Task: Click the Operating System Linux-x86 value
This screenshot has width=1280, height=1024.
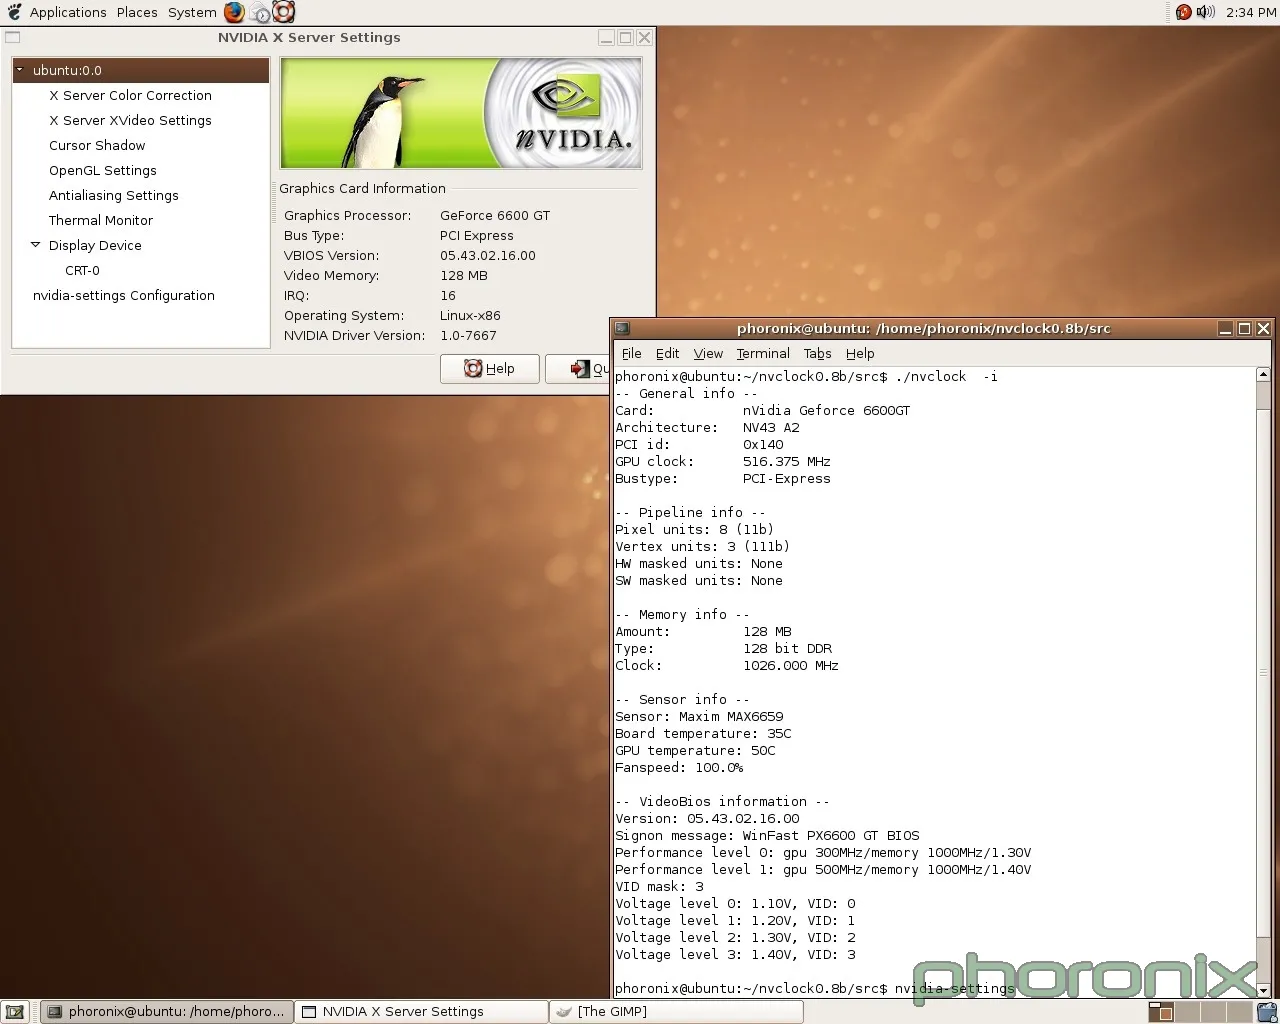Action: (470, 315)
